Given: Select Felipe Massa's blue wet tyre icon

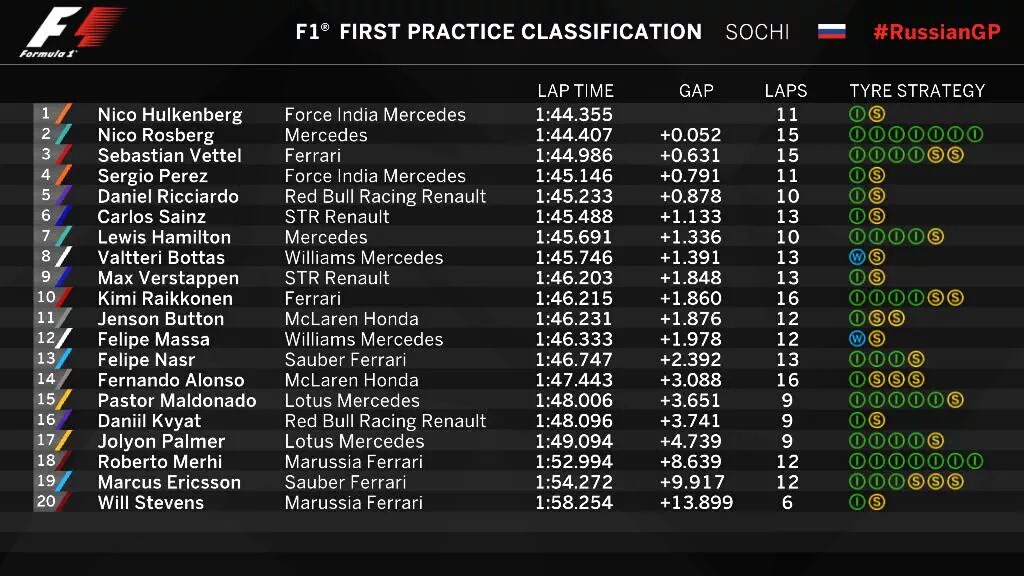Looking at the screenshot, I should 857,339.
